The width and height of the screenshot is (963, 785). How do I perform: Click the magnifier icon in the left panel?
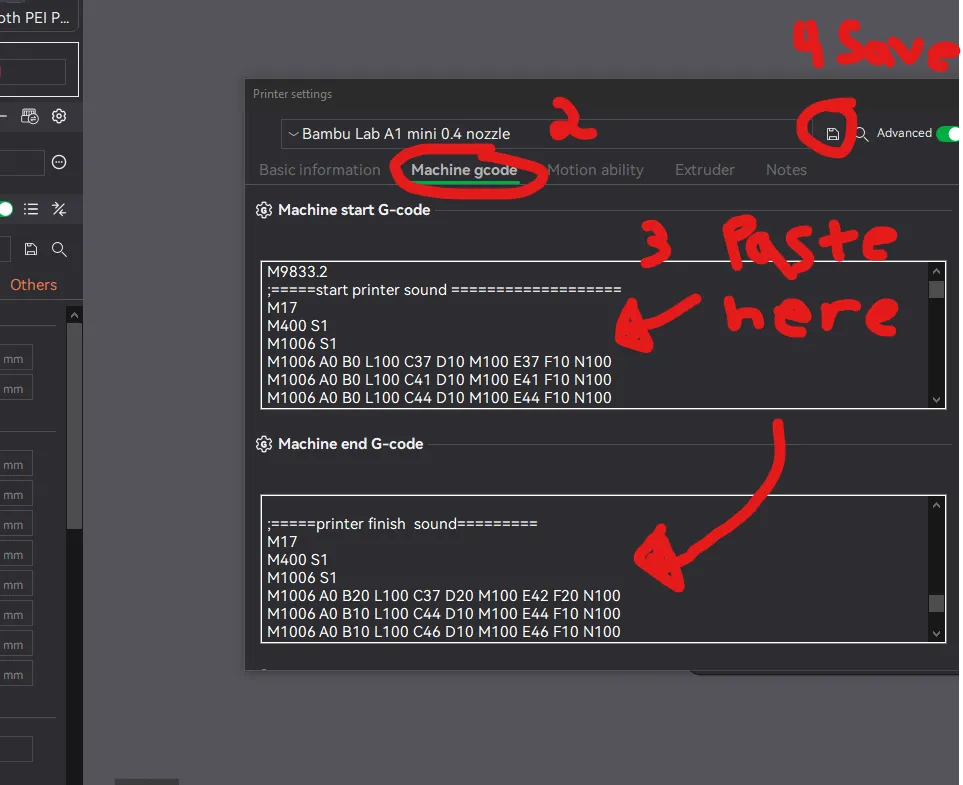[59, 249]
